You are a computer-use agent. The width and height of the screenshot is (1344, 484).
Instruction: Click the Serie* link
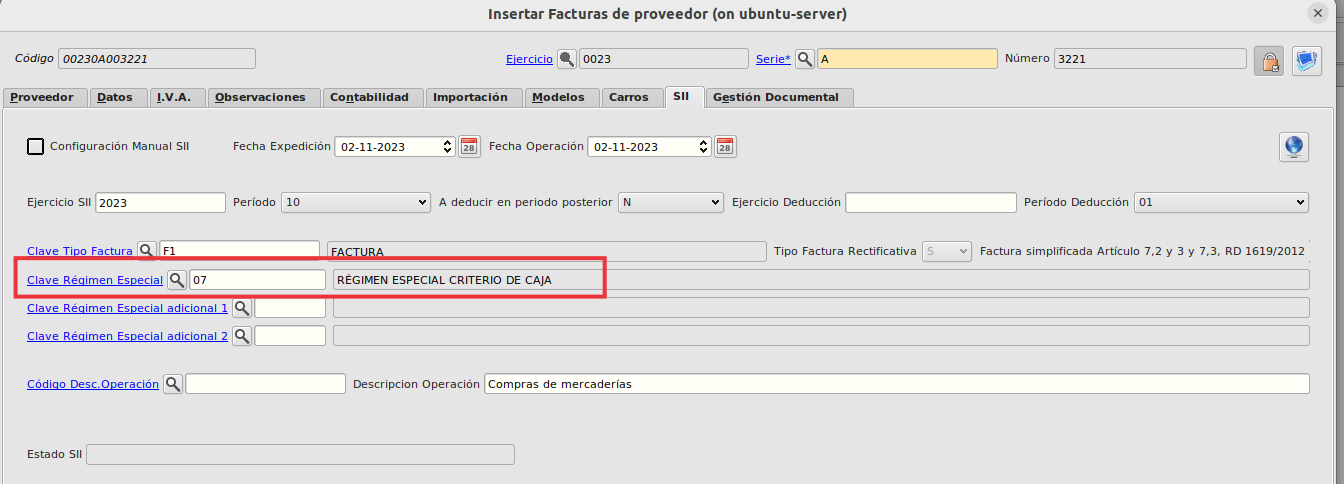(x=773, y=59)
